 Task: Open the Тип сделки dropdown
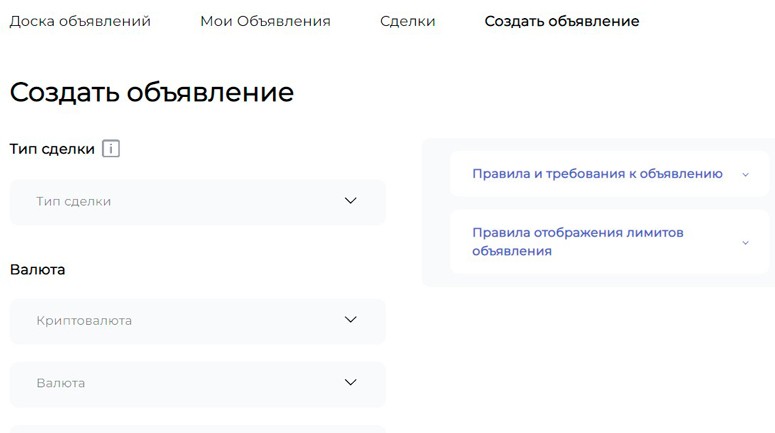pos(198,202)
